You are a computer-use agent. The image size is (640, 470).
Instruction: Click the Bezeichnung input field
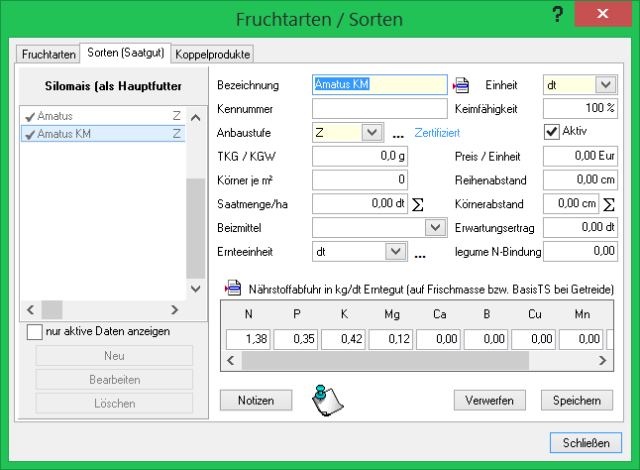coord(380,84)
